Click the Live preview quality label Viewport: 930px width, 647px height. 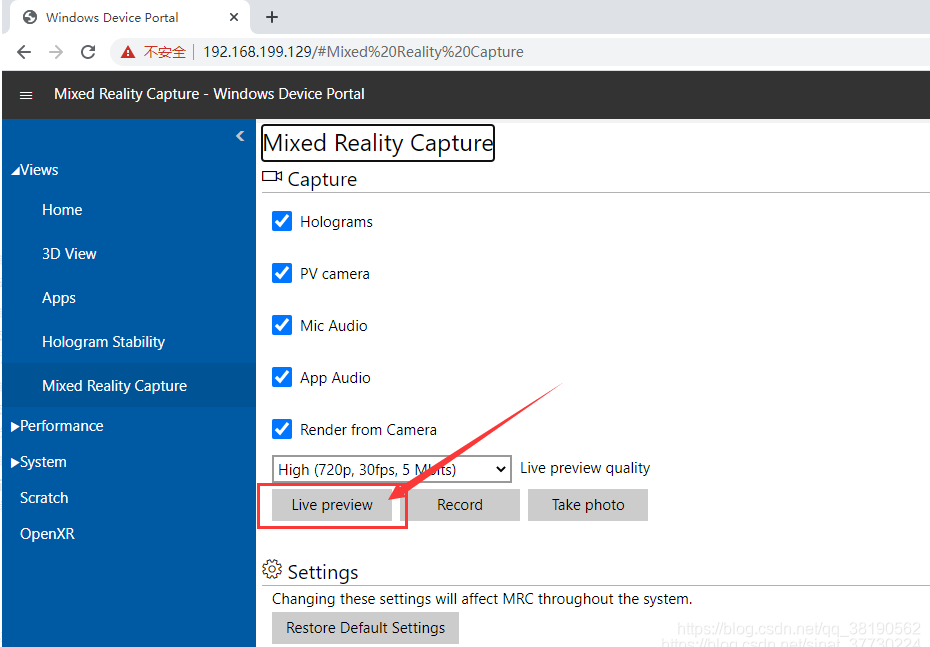click(x=585, y=468)
